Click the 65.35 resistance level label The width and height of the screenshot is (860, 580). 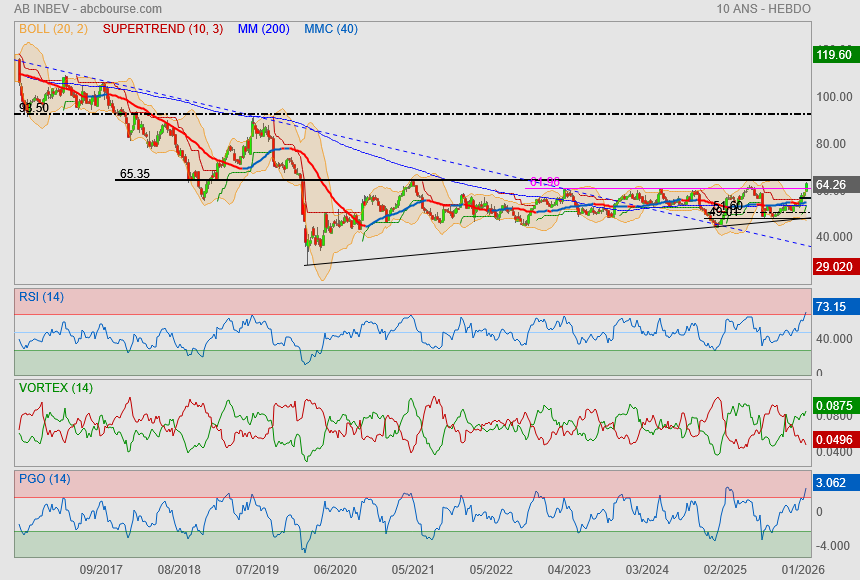(x=134, y=173)
